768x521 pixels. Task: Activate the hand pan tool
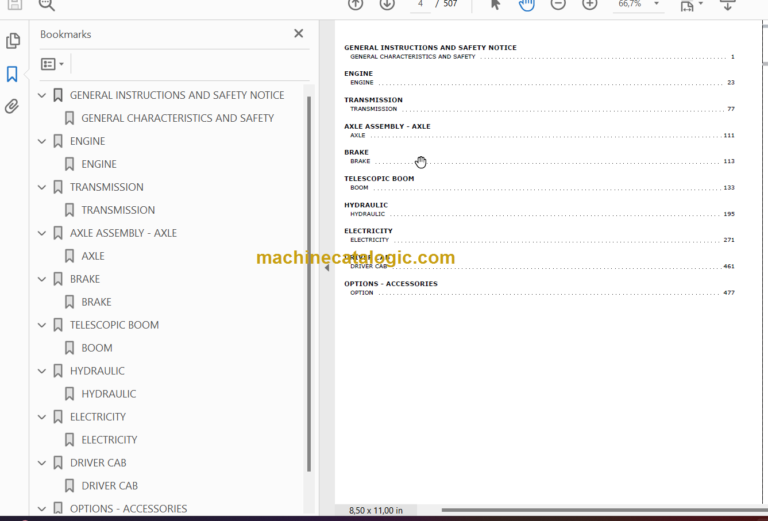coord(527,5)
